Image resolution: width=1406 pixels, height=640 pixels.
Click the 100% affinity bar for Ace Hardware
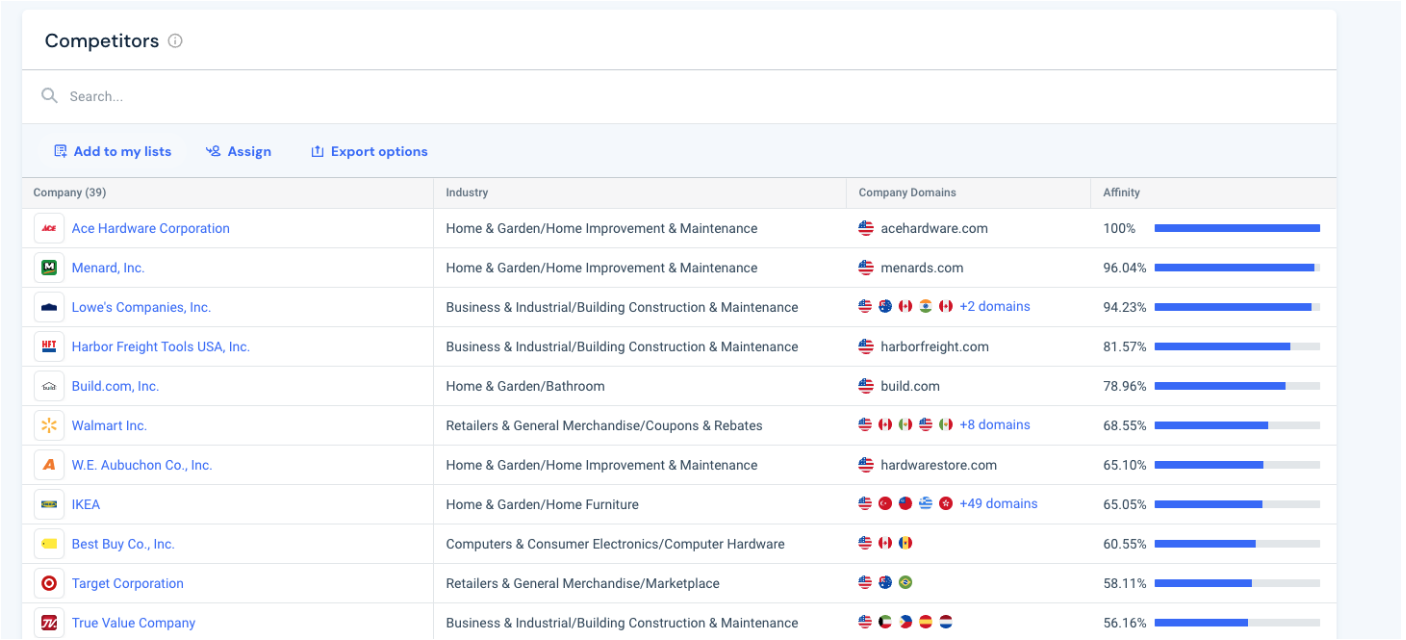click(x=1237, y=228)
